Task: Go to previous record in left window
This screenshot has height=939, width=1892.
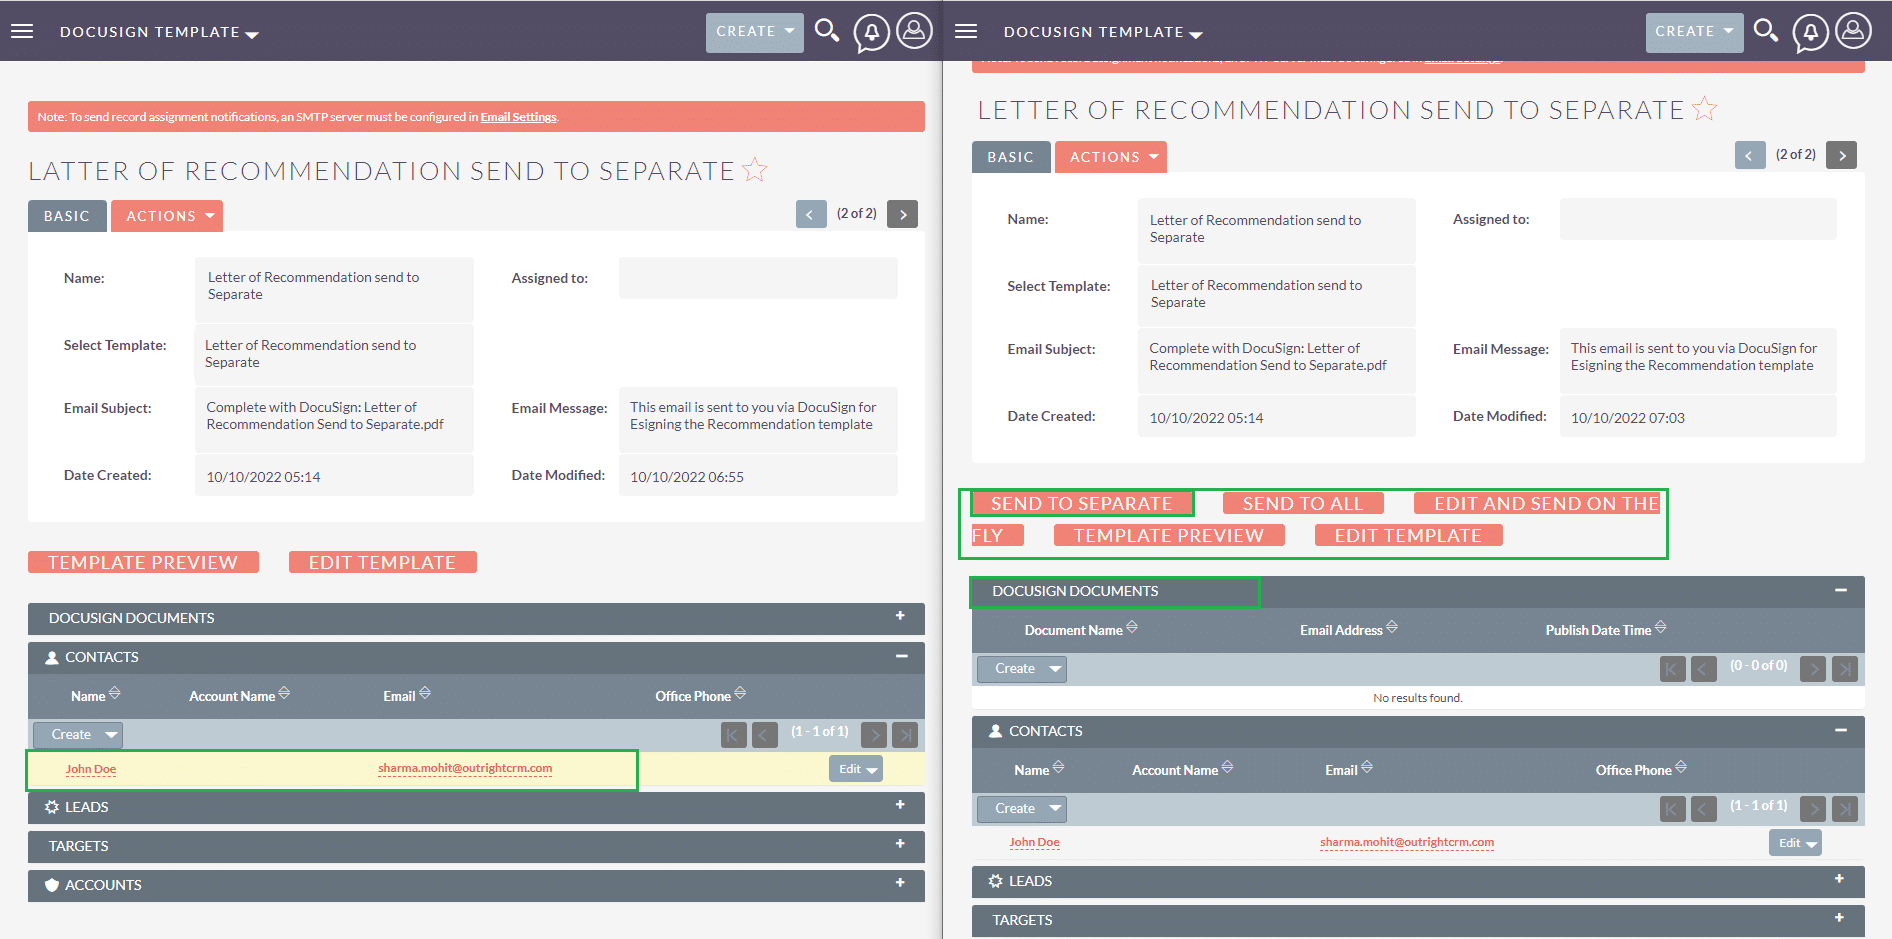Action: point(811,214)
